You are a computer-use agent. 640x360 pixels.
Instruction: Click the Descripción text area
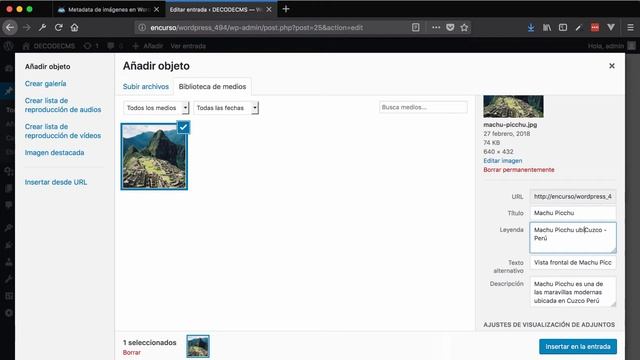(x=573, y=292)
